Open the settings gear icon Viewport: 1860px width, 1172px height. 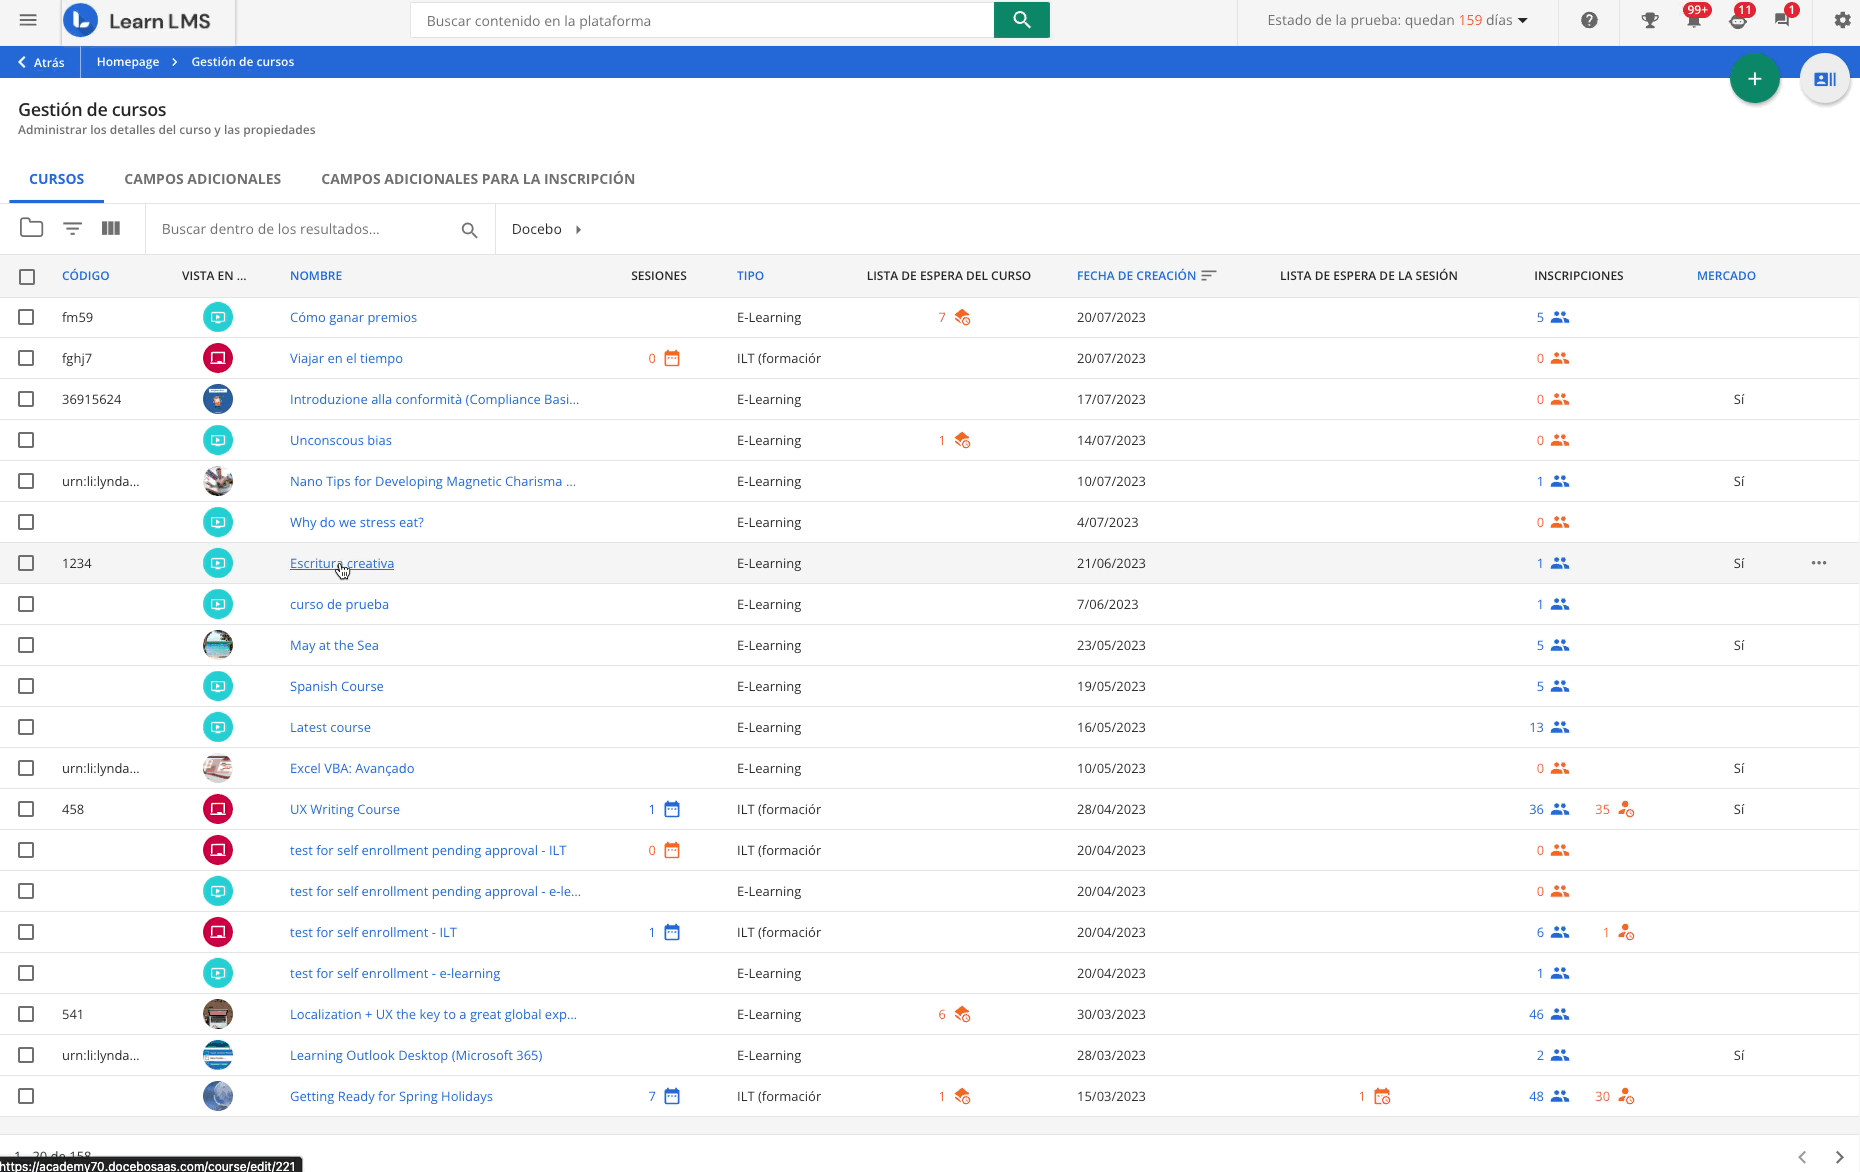[x=1842, y=20]
